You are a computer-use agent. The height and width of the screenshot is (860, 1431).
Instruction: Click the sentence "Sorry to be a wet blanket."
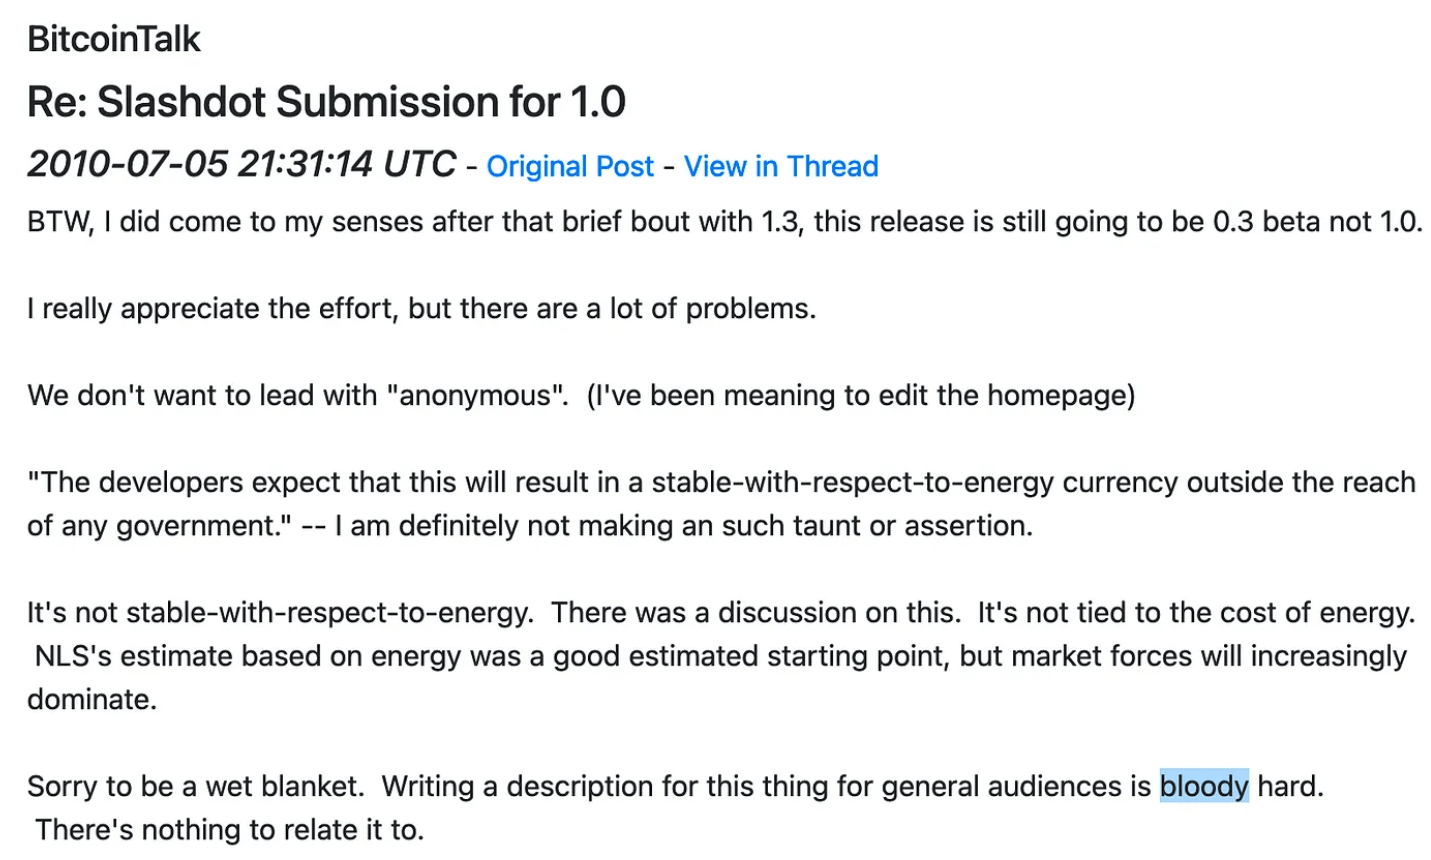coord(195,786)
